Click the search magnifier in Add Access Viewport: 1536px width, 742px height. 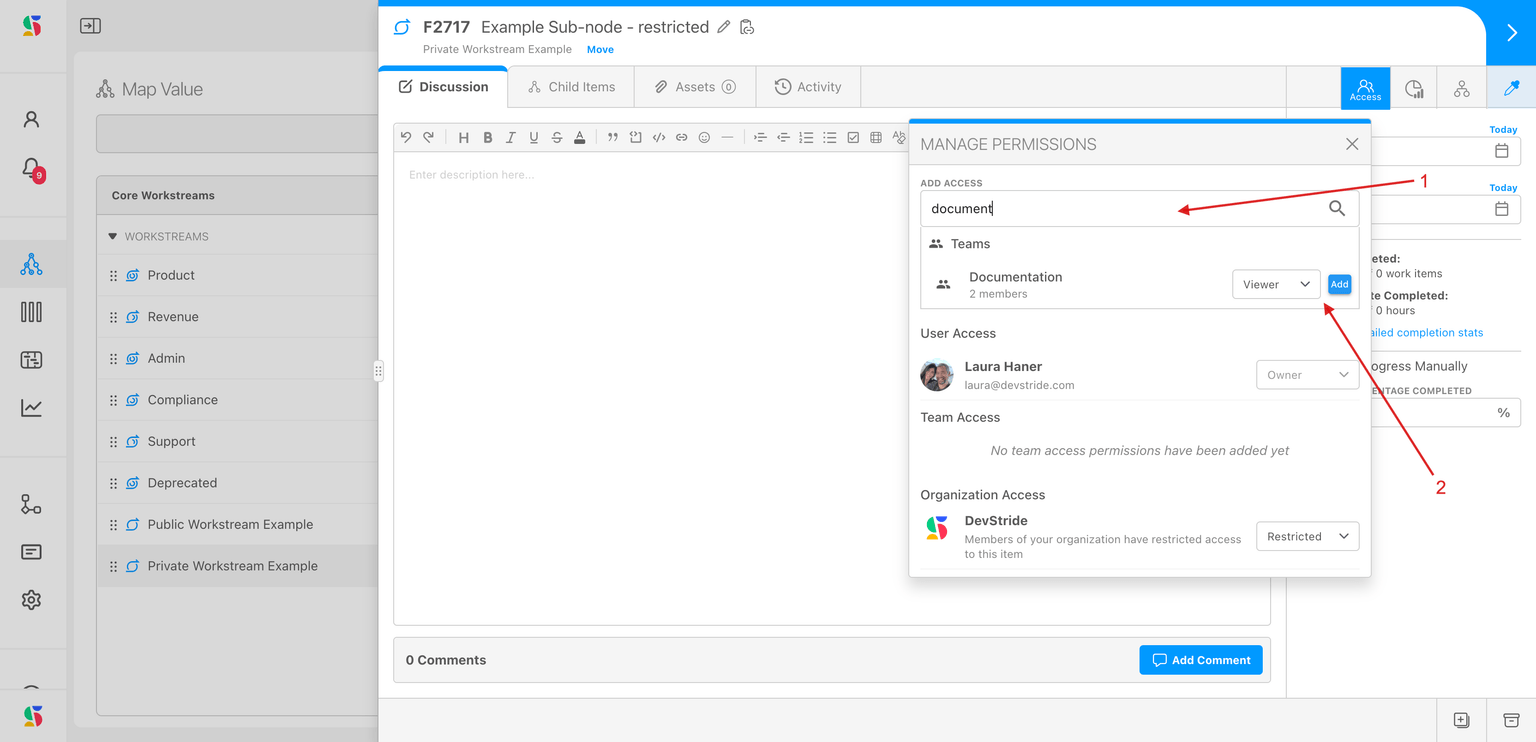[x=1337, y=208]
